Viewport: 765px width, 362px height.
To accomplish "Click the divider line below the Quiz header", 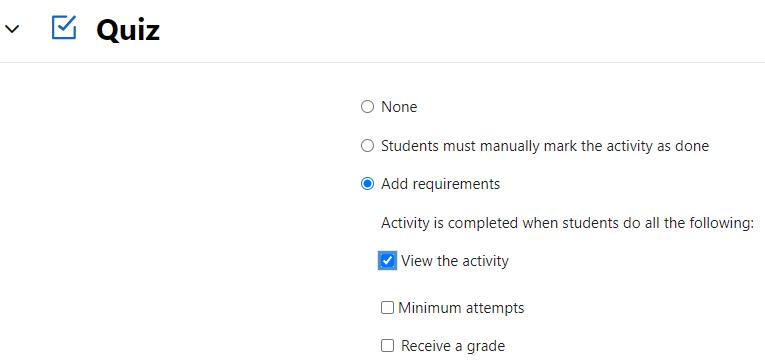I will (382, 62).
